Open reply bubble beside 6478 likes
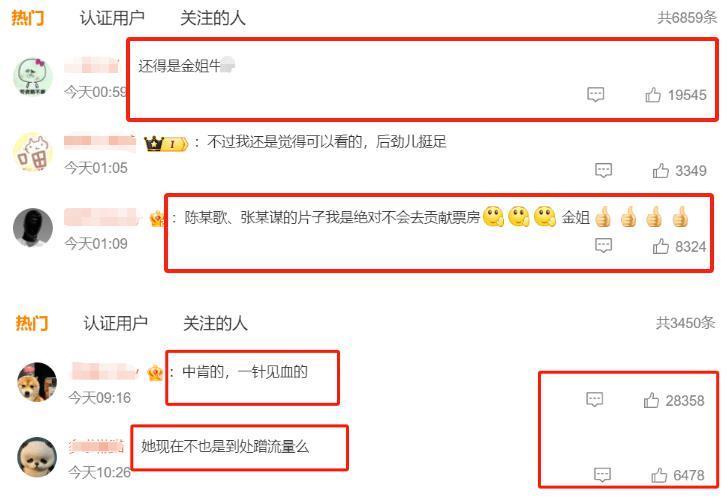The width and height of the screenshot is (727, 501). [x=602, y=475]
